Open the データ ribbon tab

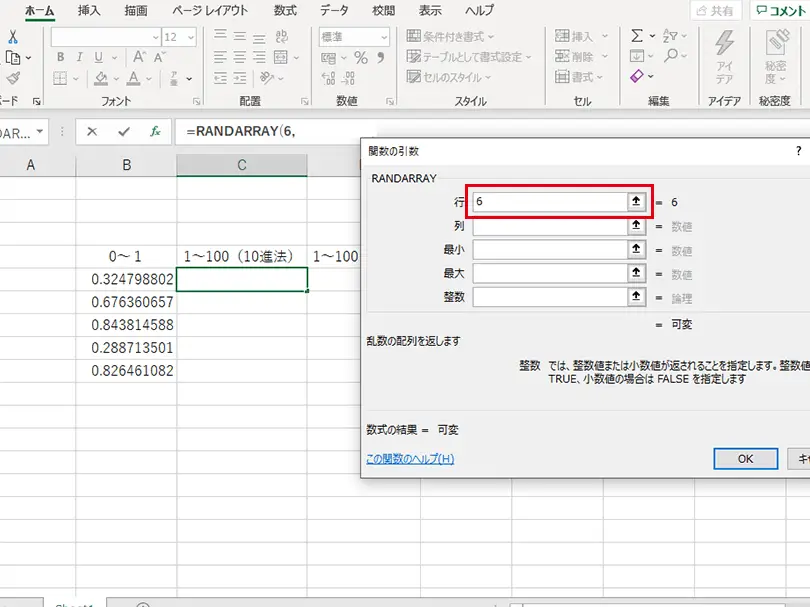335,11
